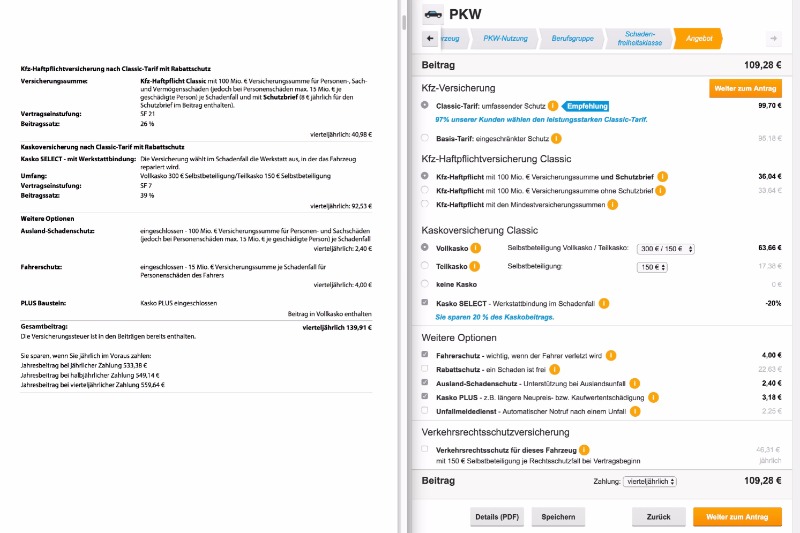Viewport: 800px width, 533px height.
Task: Uncheck the Kasko PLUS option
Action: [x=426, y=397]
